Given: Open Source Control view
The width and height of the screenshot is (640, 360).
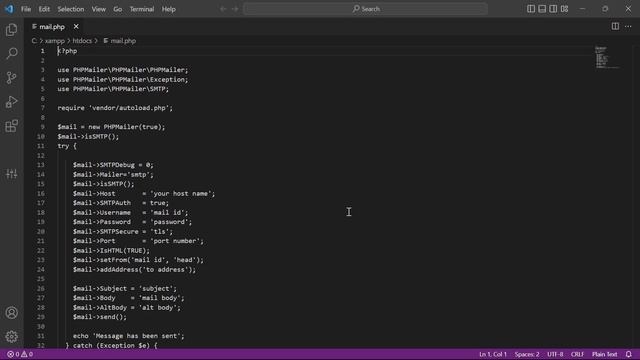Looking at the screenshot, I should tap(11, 78).
